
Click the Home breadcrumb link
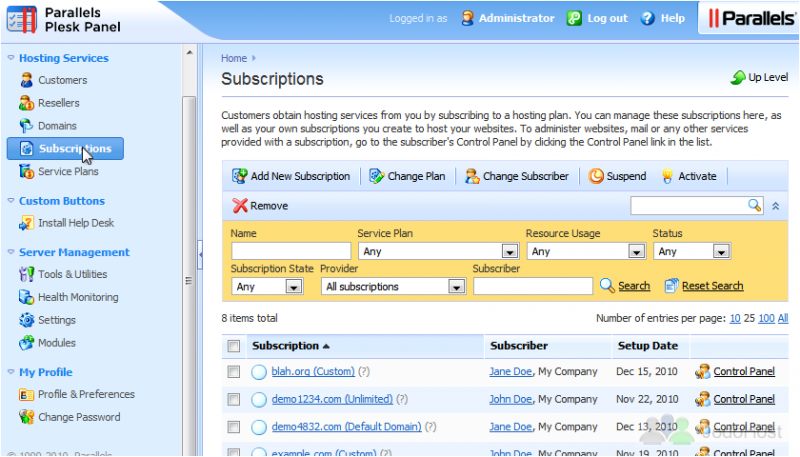[234, 58]
